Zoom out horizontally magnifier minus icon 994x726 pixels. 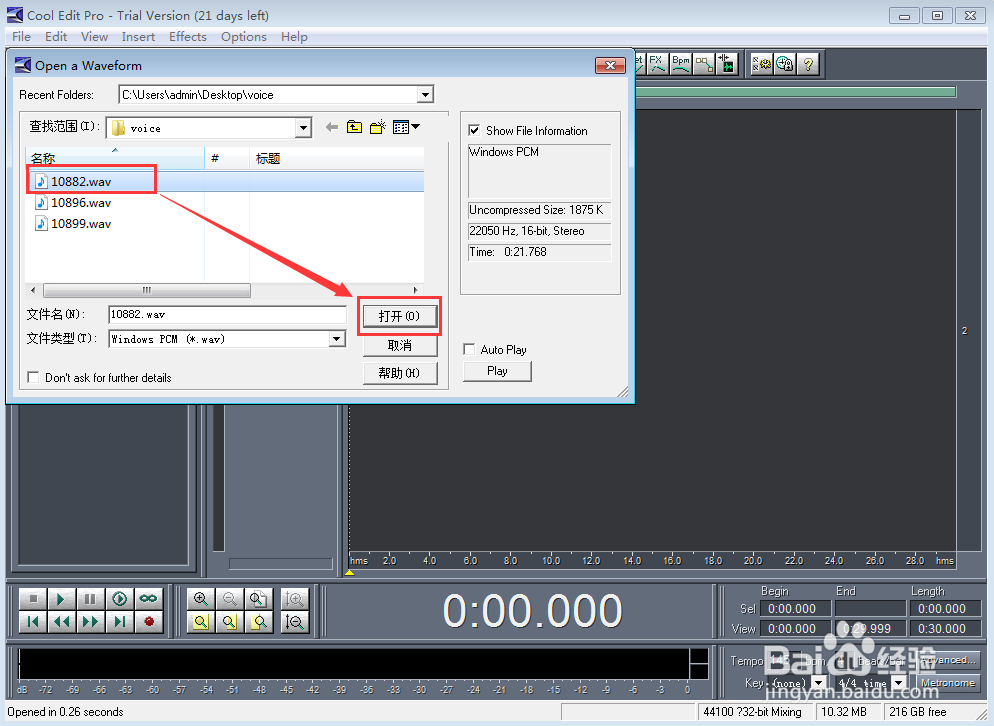click(229, 599)
